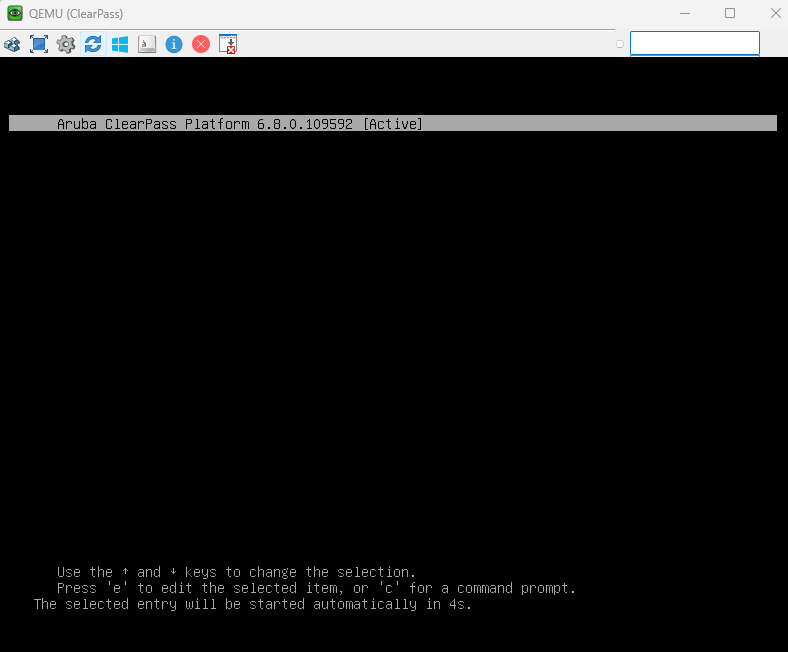This screenshot has height=652, width=788.
Task: Click the red circle X disconnect icon
Action: (201, 44)
